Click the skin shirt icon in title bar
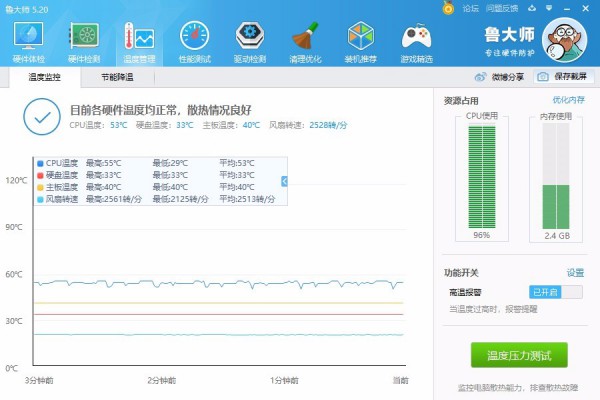 pos(532,8)
